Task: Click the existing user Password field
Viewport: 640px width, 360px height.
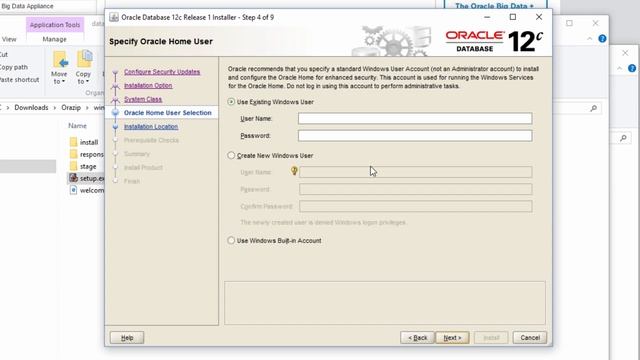Action: coord(415,136)
